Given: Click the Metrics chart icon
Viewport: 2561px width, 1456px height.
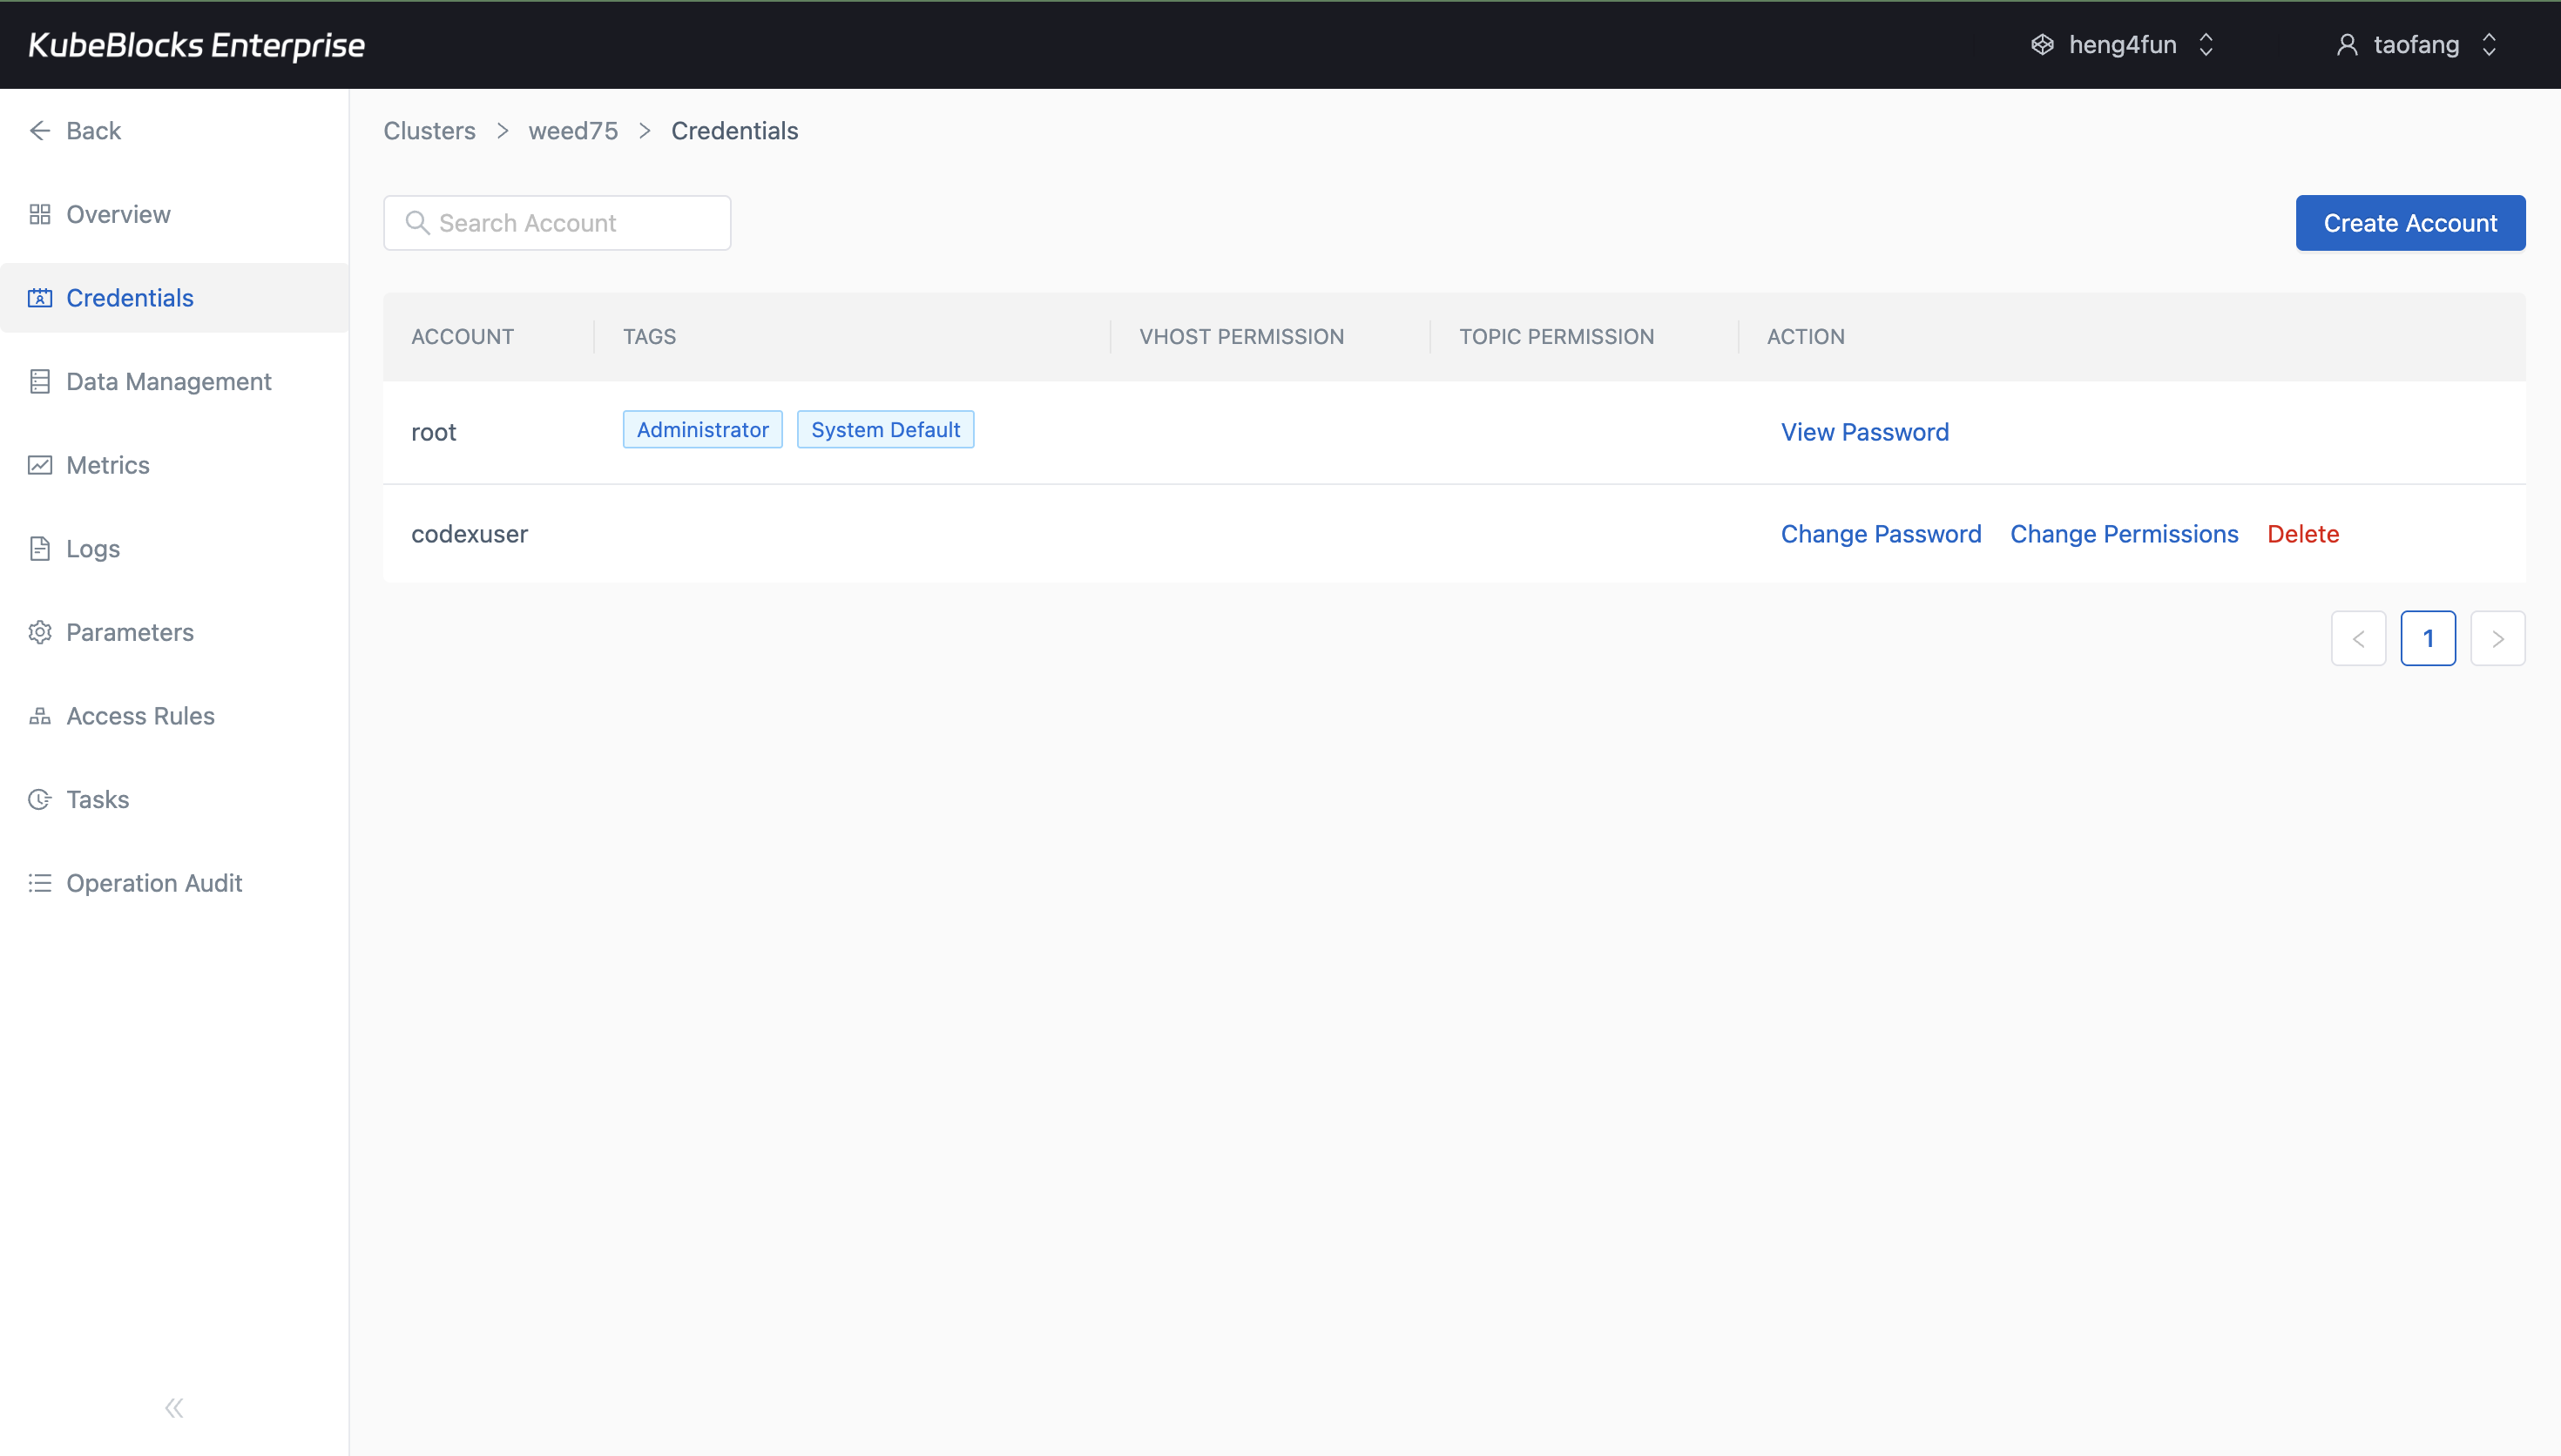Looking at the screenshot, I should coord(40,465).
